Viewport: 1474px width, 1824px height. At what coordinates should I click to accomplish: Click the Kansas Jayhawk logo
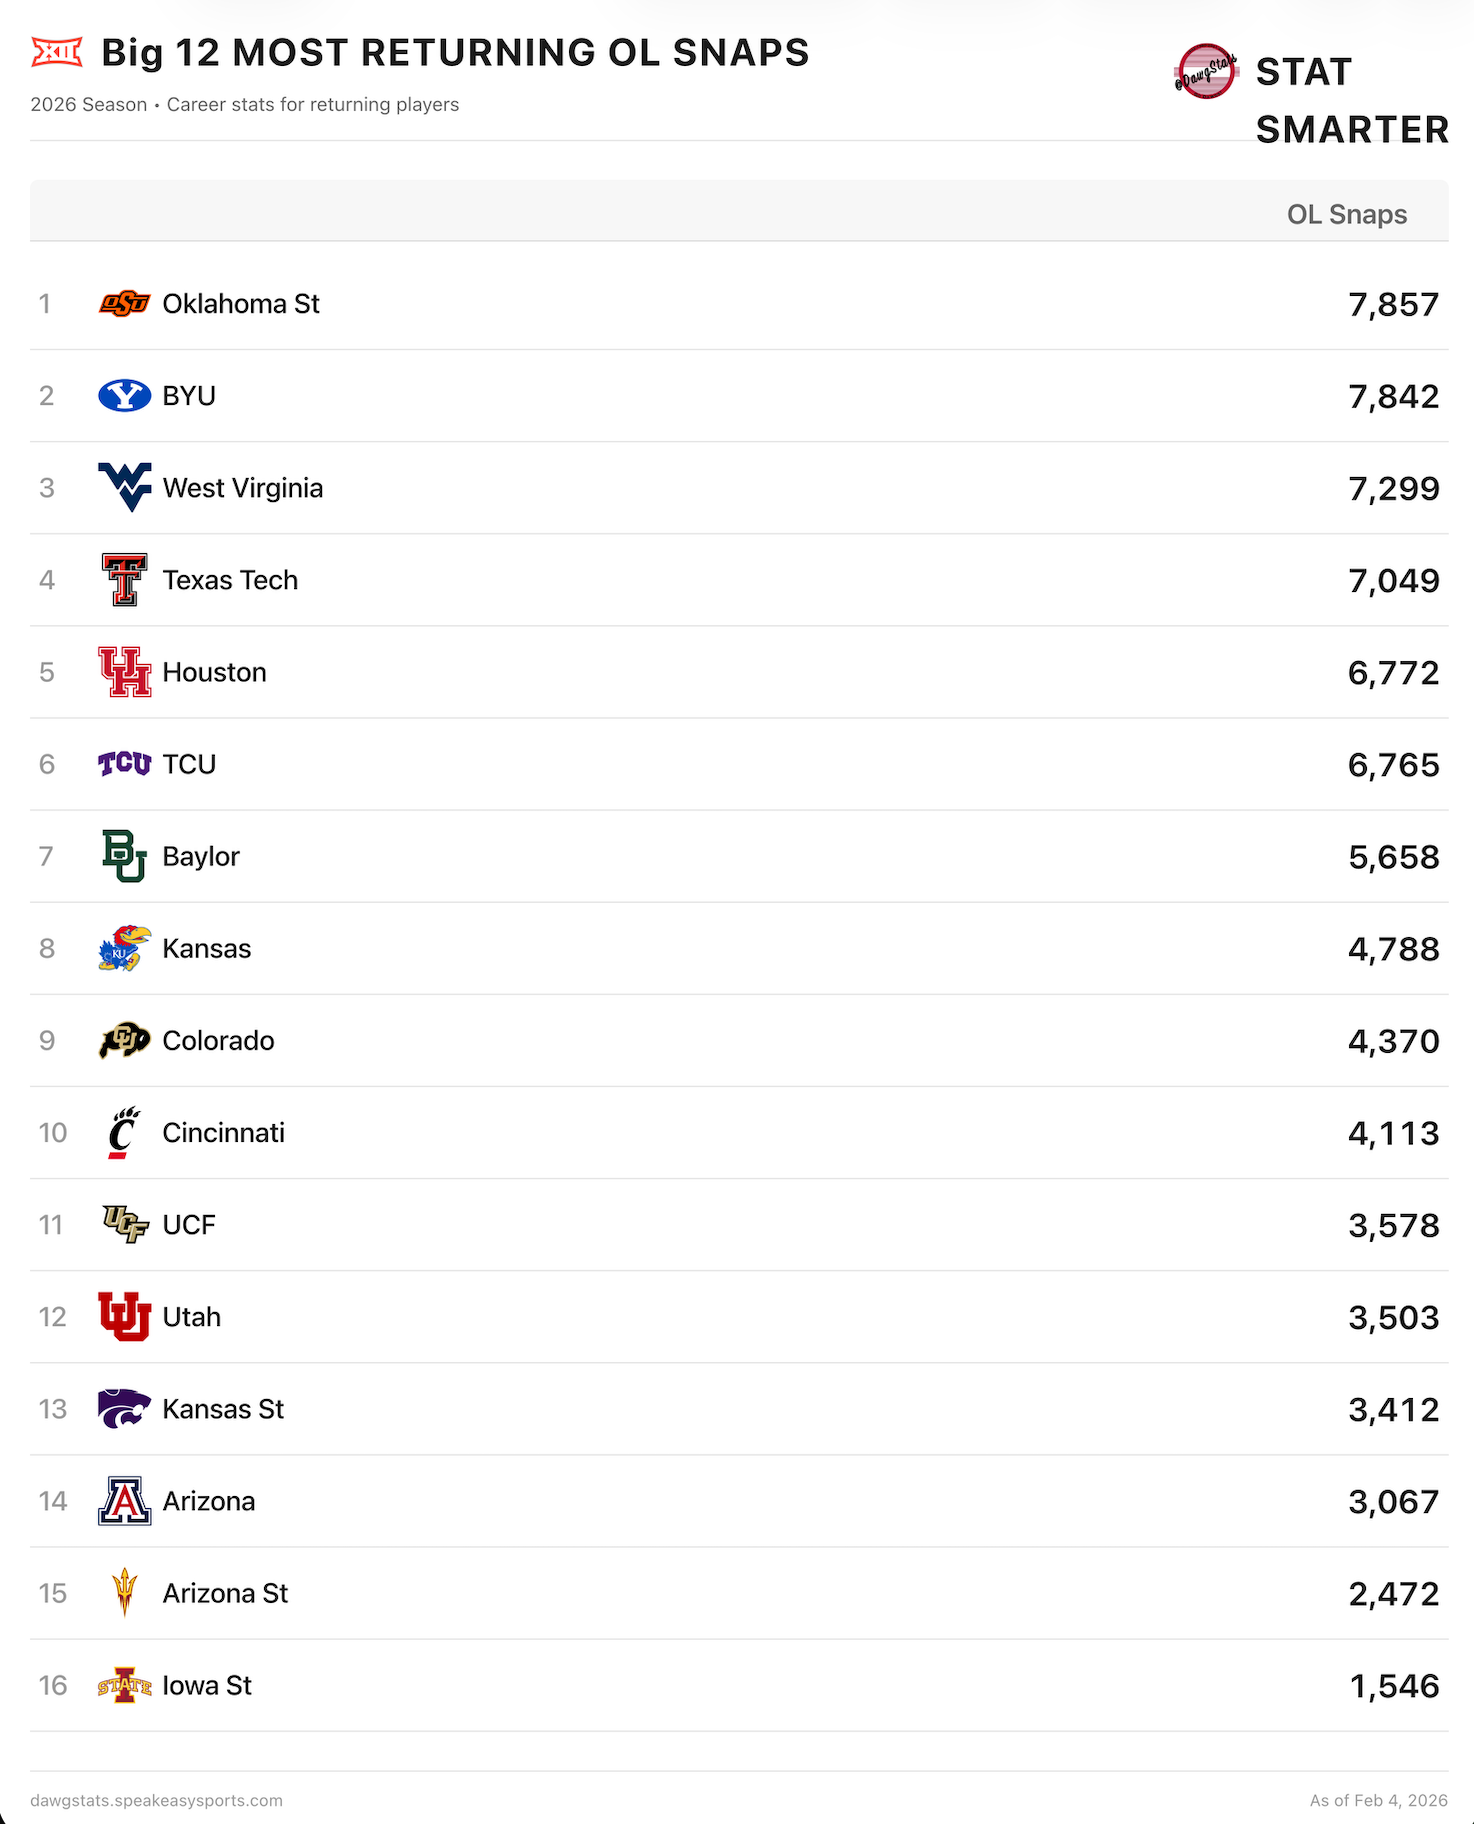pyautogui.click(x=124, y=948)
